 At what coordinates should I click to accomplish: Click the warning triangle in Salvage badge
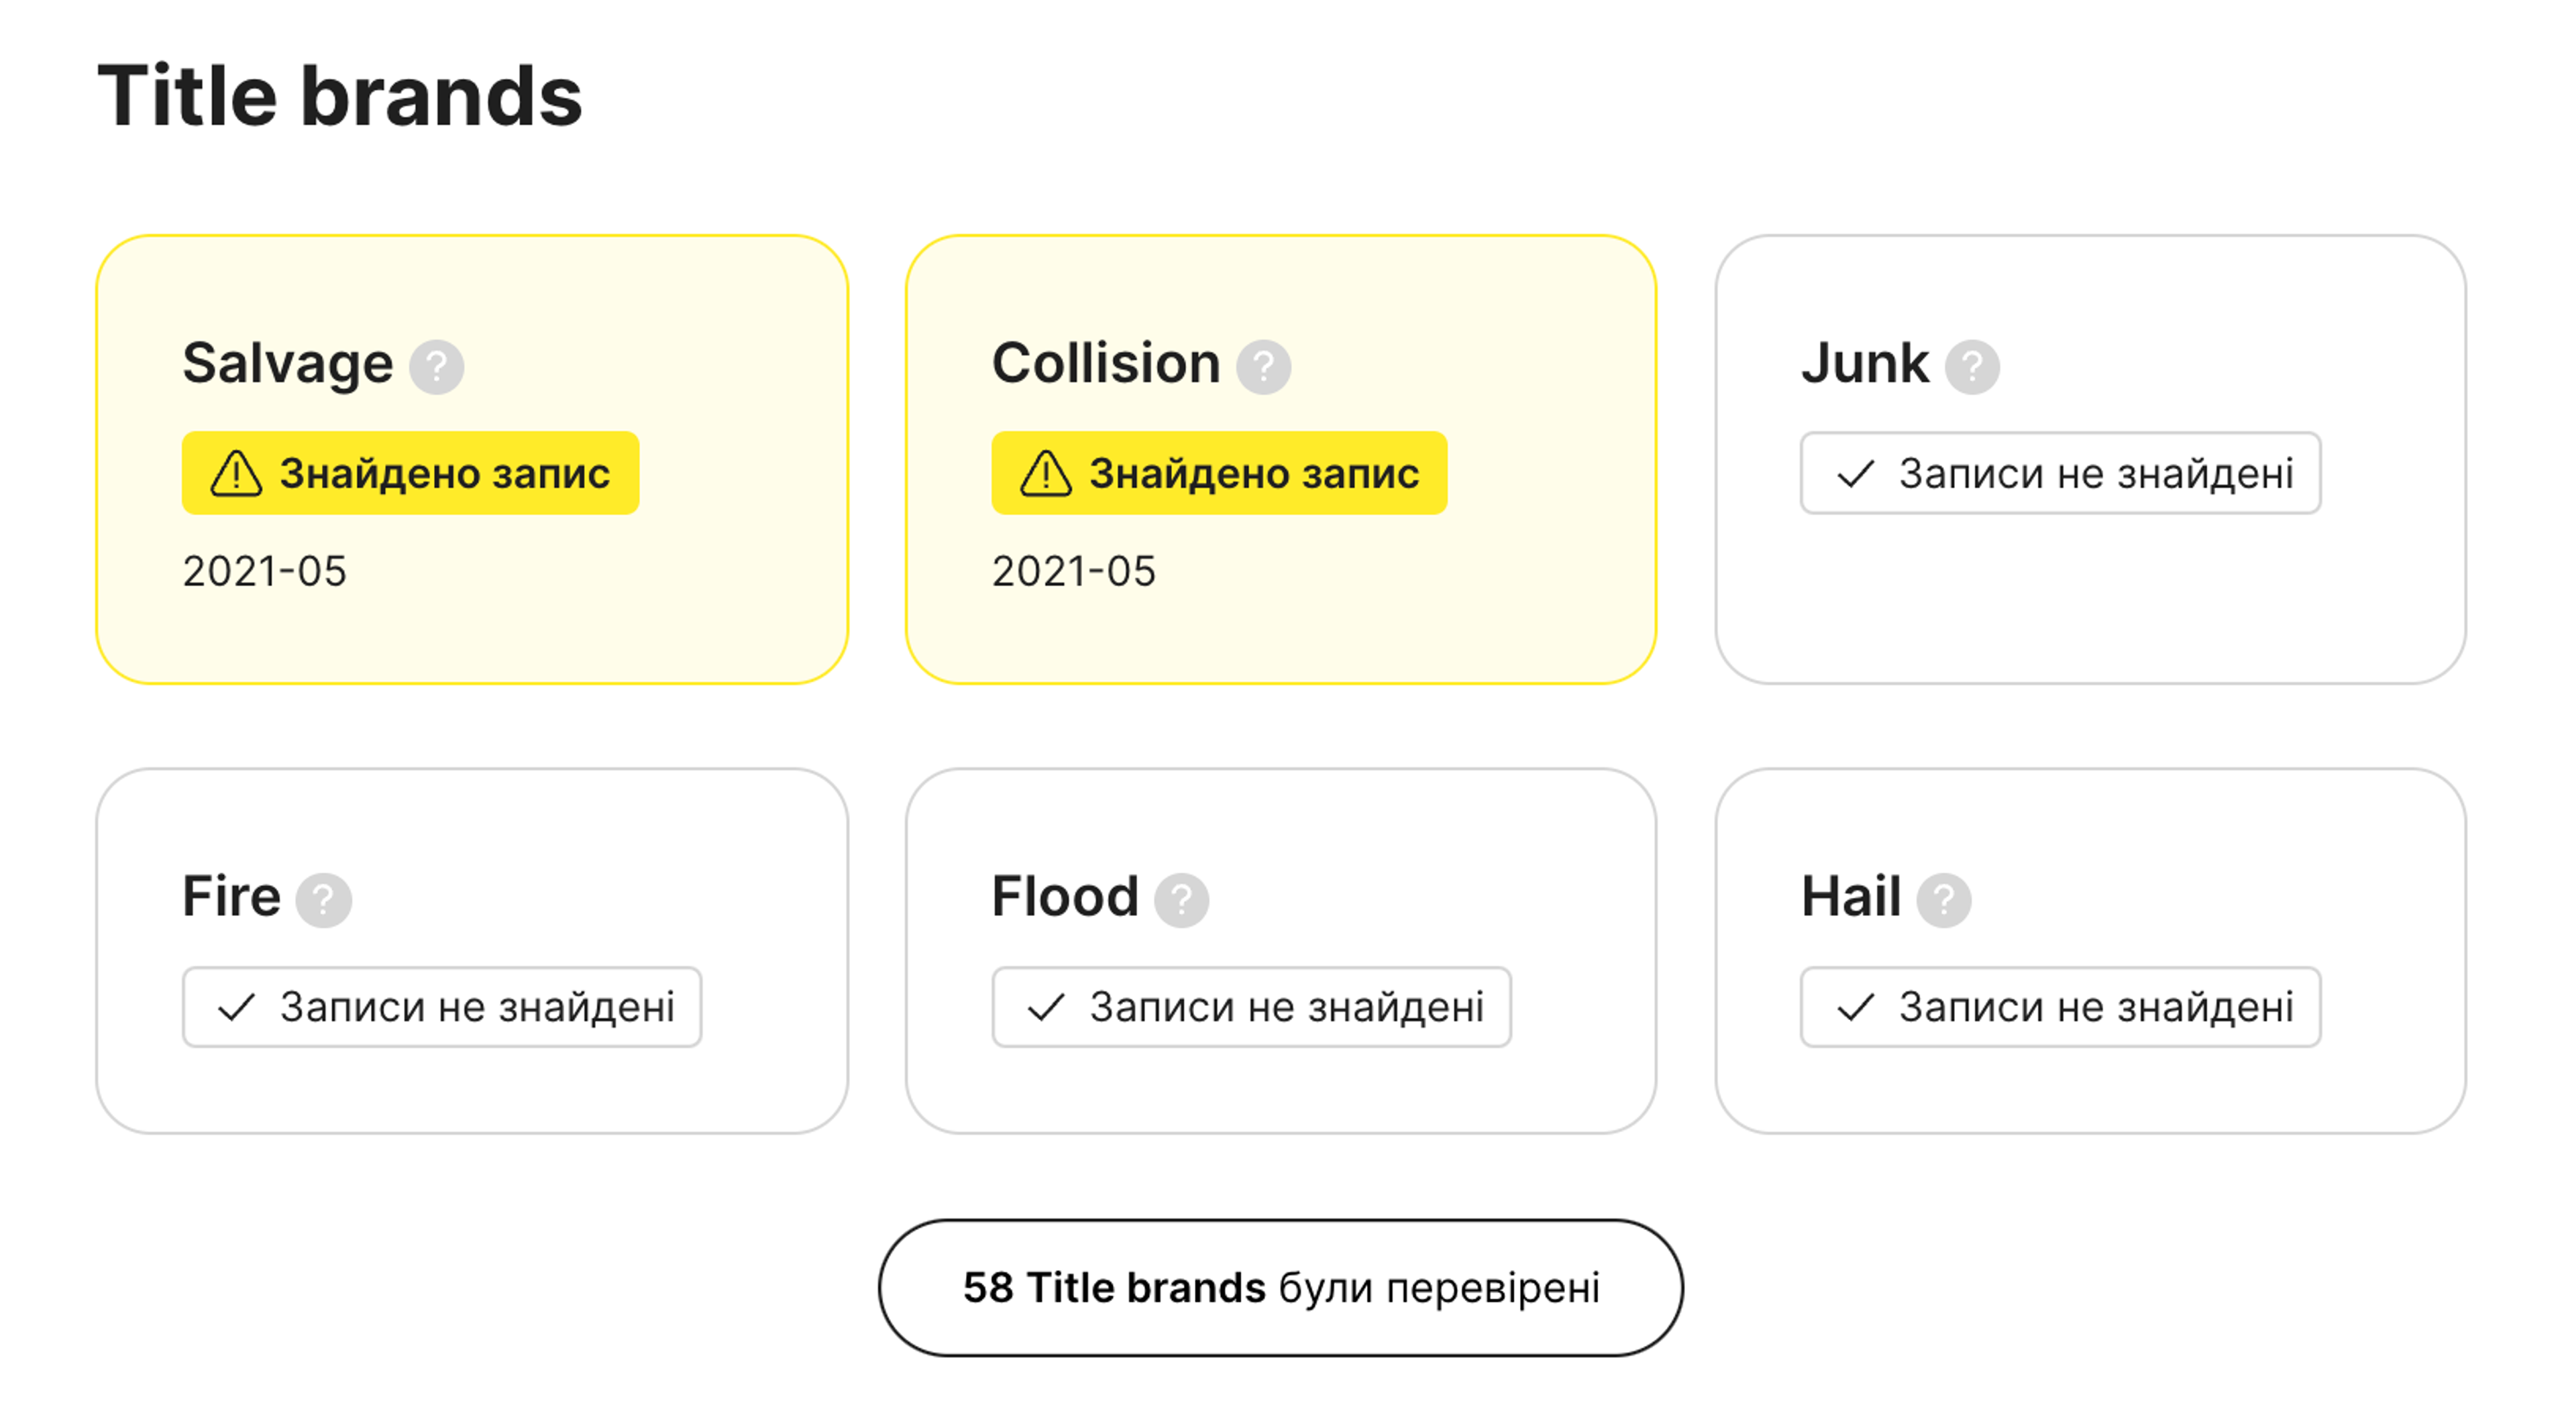click(x=236, y=473)
